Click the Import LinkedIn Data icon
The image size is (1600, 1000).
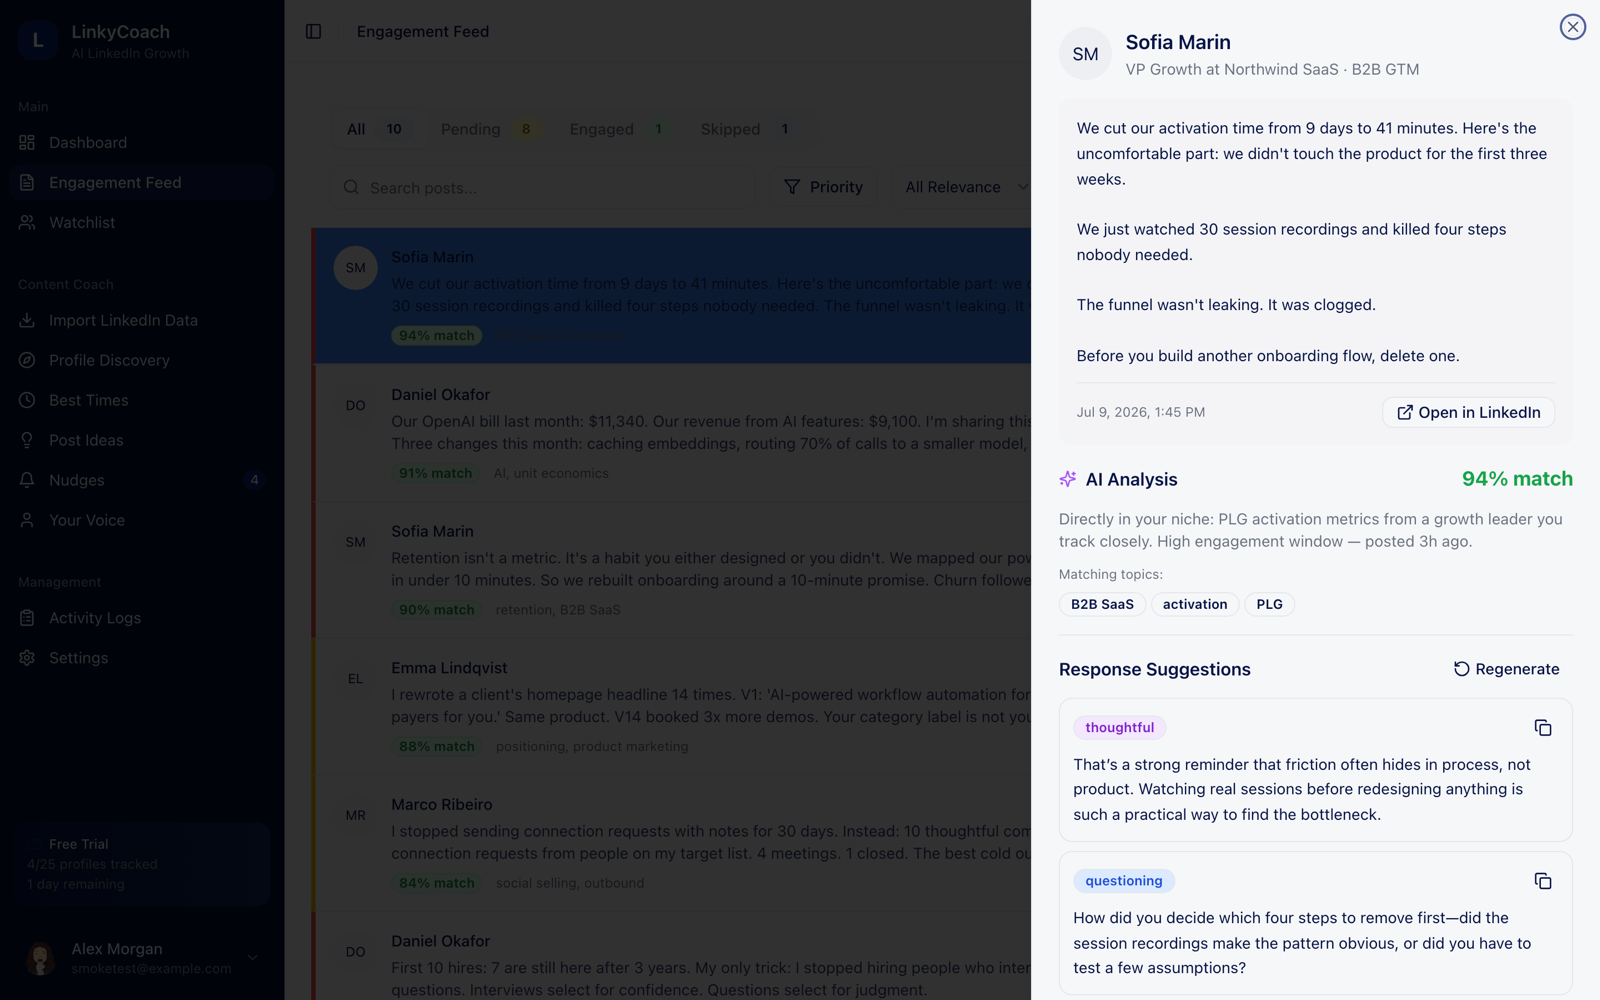coord(27,321)
